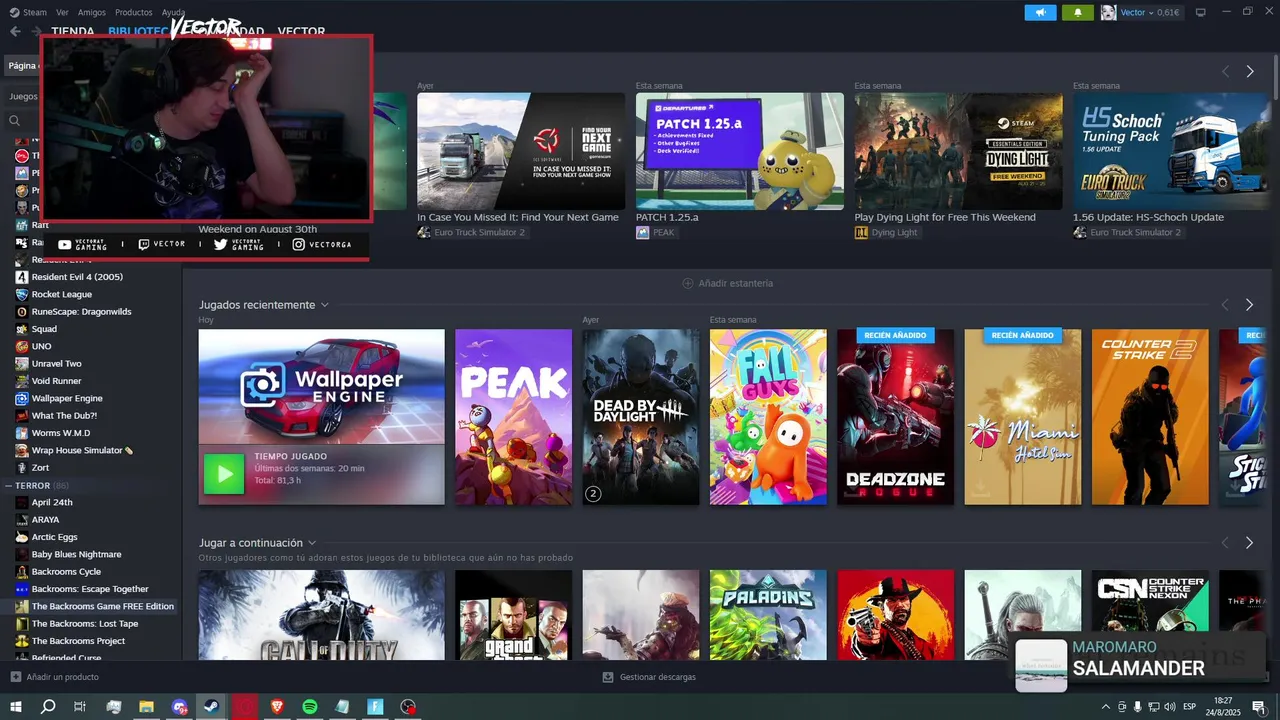Open Play Dying Light for Free news
This screenshot has width=1280, height=720.
[x=958, y=151]
